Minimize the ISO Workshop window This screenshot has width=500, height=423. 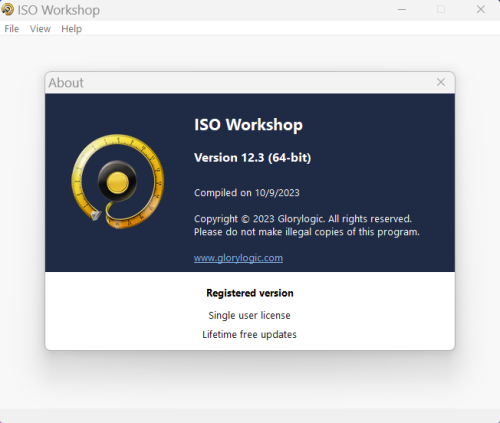click(x=402, y=9)
